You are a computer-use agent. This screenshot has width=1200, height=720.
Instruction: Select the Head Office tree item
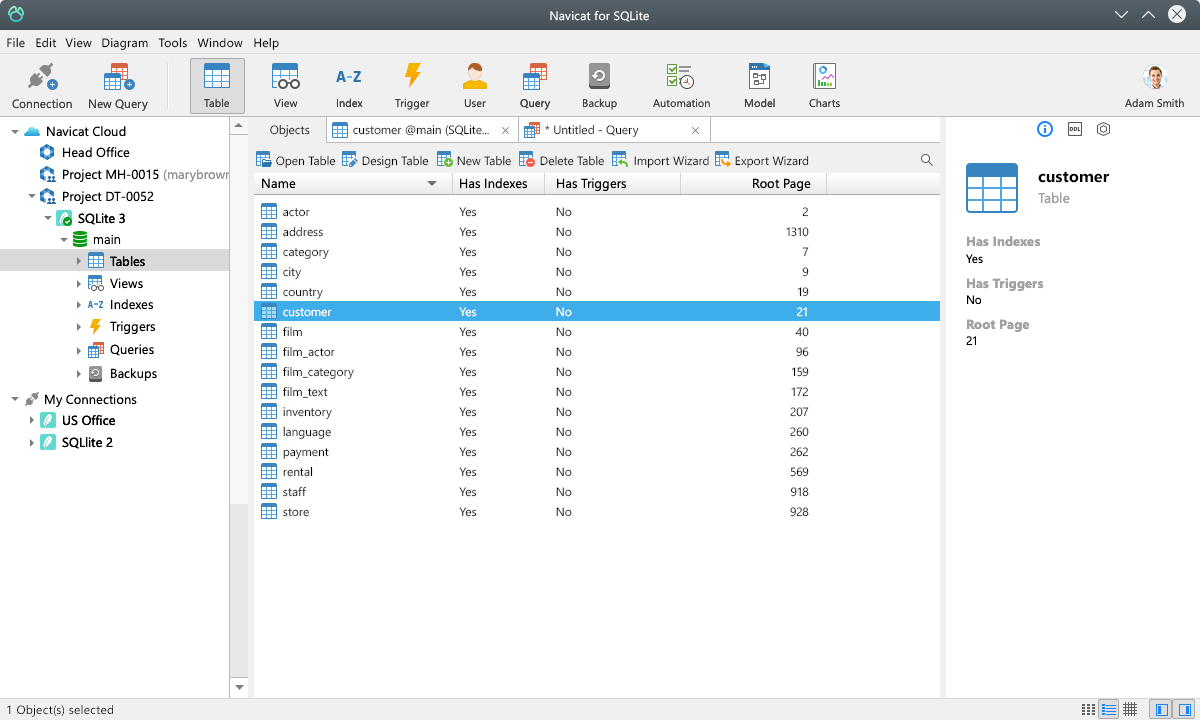(x=96, y=152)
